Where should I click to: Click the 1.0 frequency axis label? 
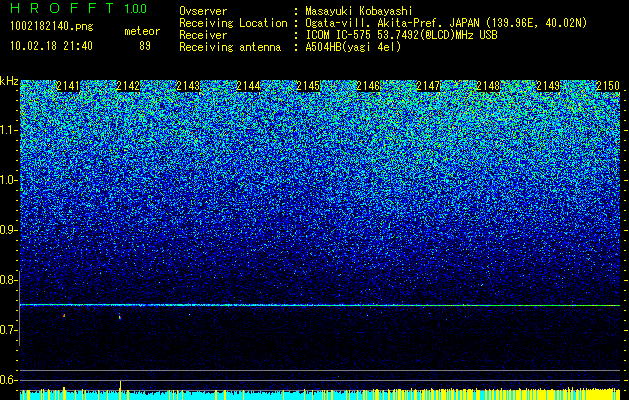[x=9, y=180]
